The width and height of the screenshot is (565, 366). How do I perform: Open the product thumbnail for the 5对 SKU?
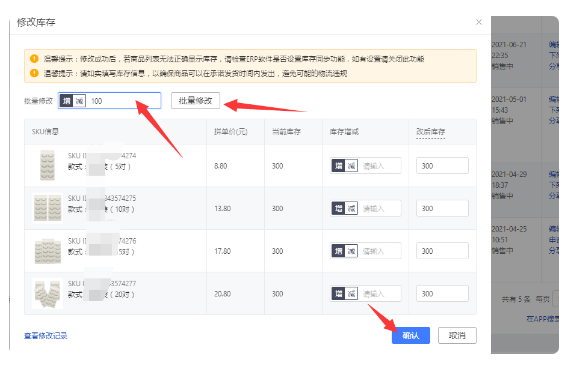point(47,165)
